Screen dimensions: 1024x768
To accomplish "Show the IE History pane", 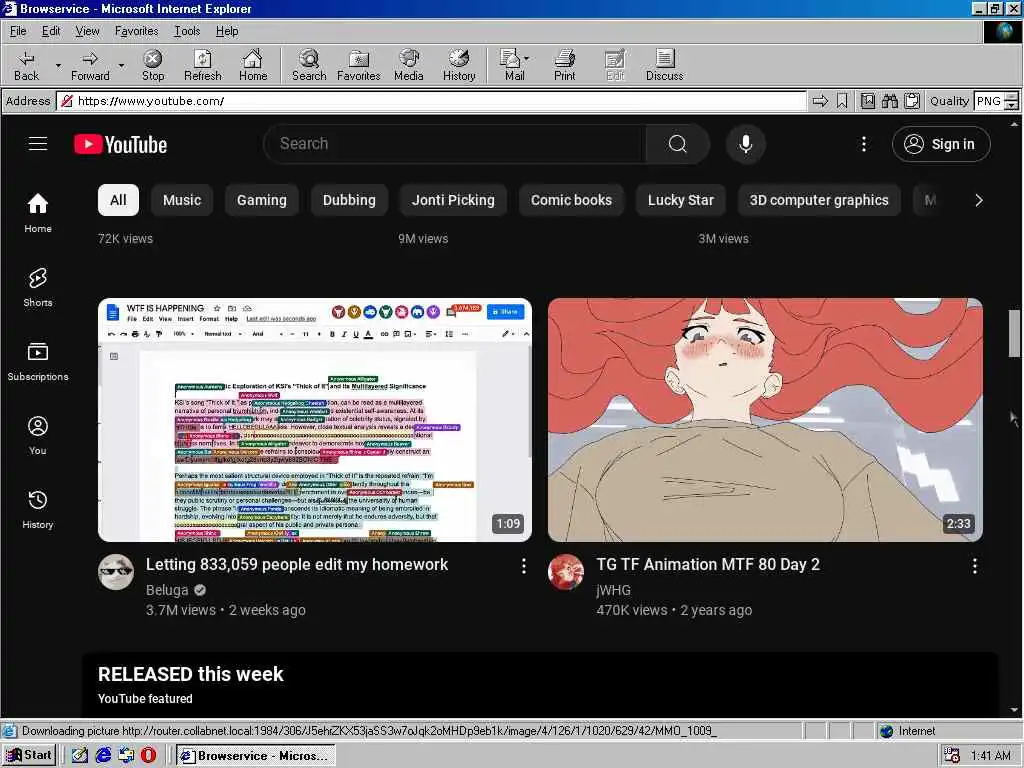I will 459,65.
